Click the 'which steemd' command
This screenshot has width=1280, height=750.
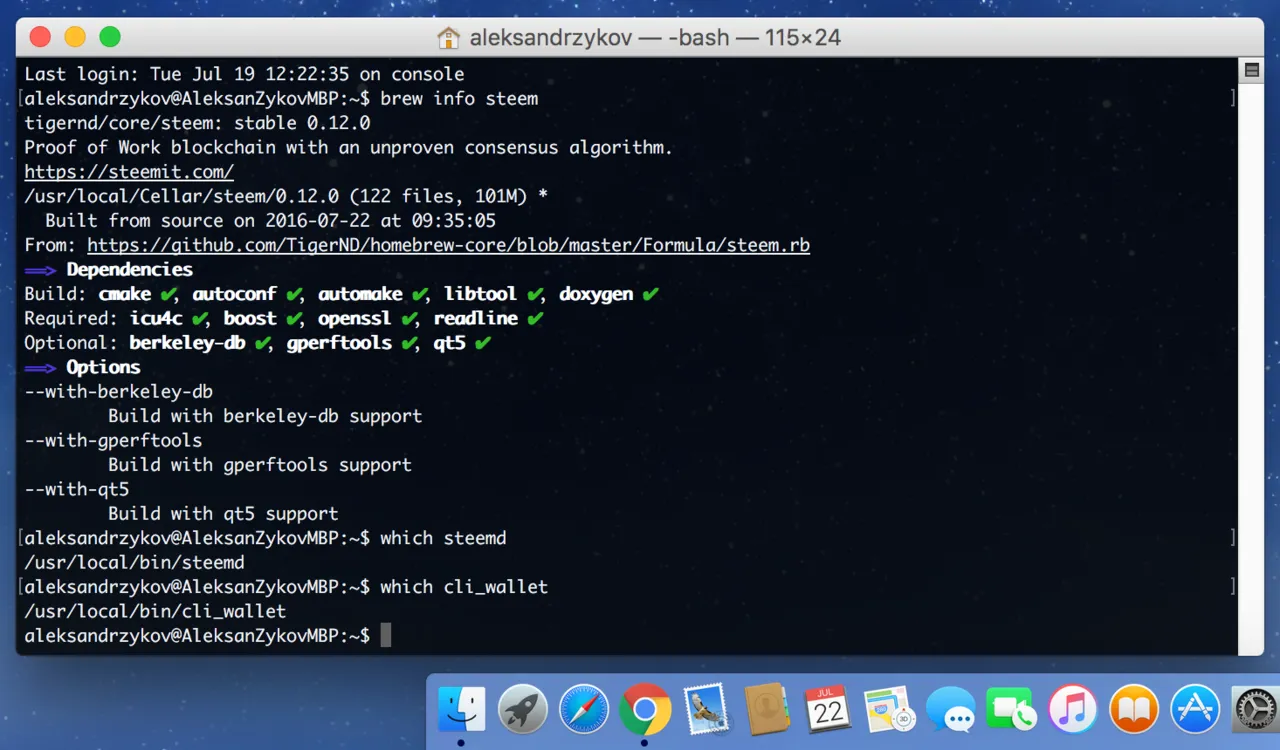(443, 538)
